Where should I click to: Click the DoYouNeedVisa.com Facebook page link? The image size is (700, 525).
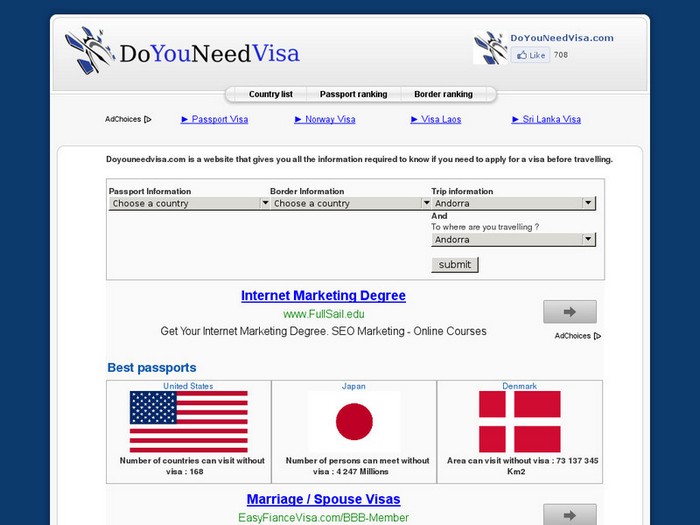[562, 38]
